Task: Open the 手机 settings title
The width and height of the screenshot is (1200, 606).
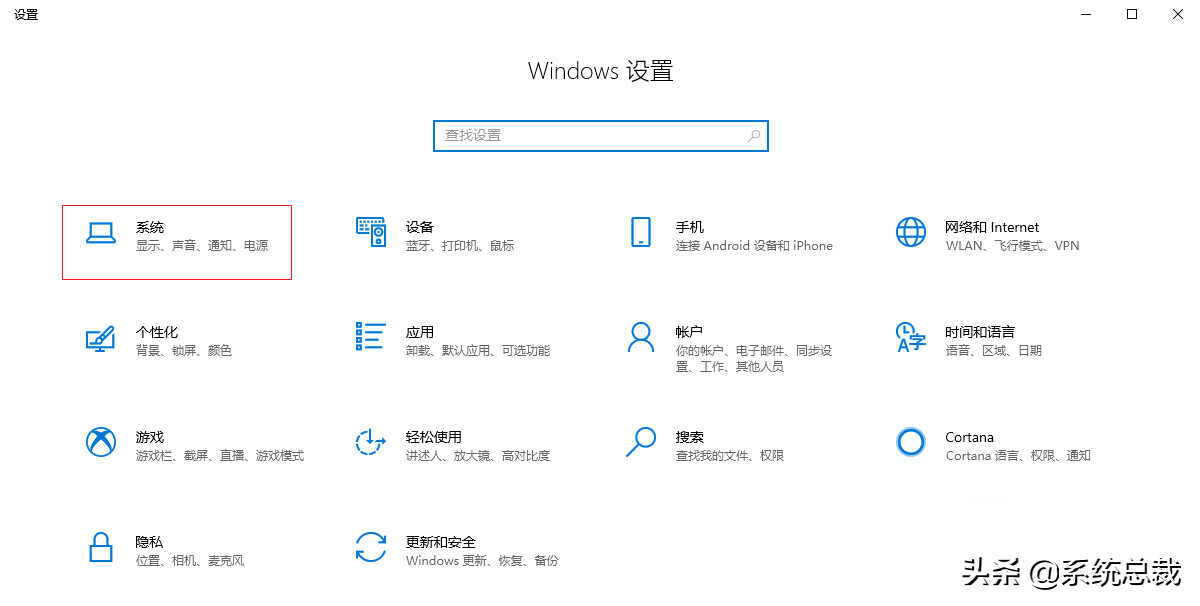Action: coord(690,227)
